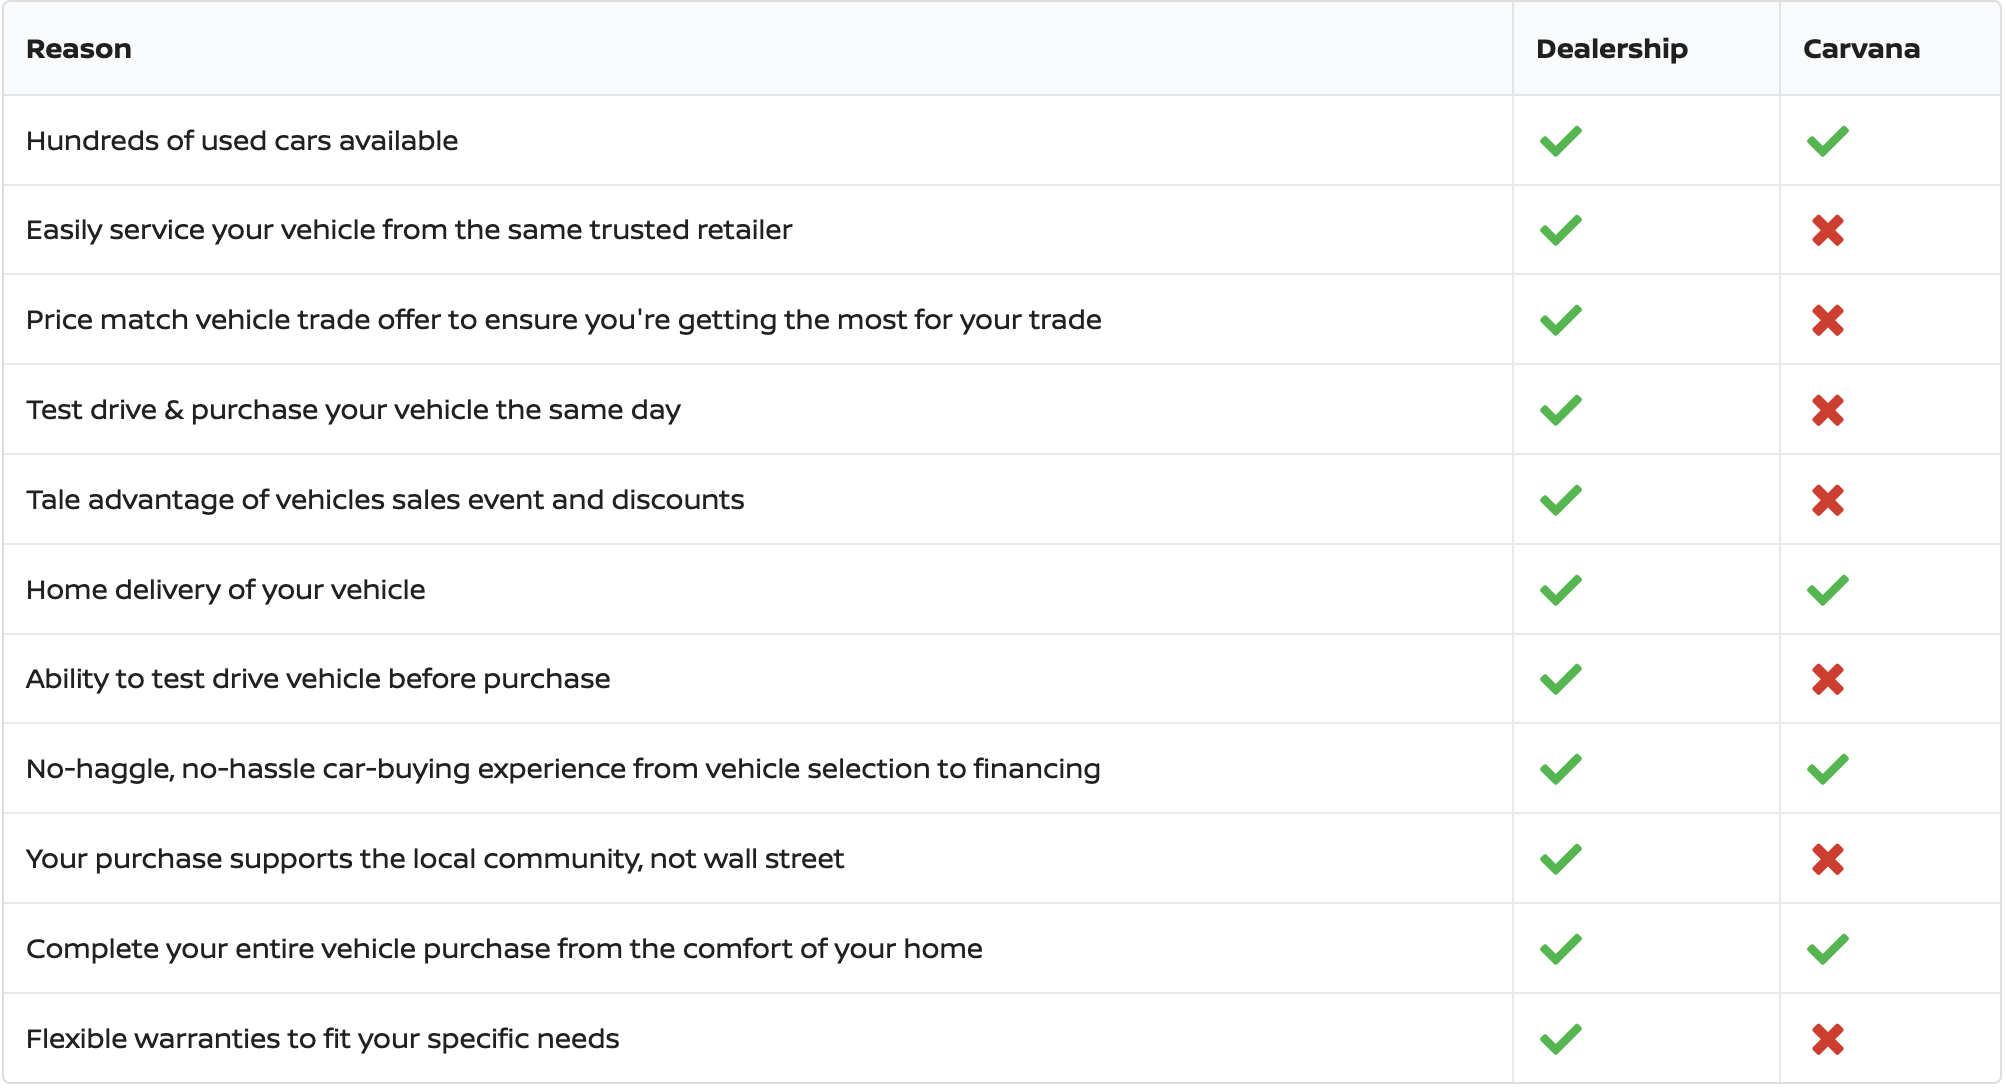Click Carvana red X for Flexible warranties row
2006x1088 pixels.
(x=1827, y=1039)
